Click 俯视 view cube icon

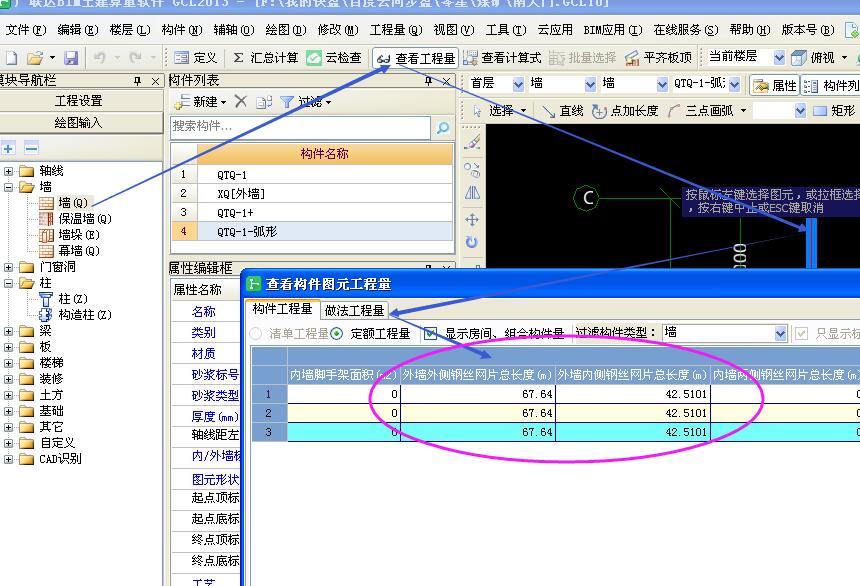coord(799,58)
